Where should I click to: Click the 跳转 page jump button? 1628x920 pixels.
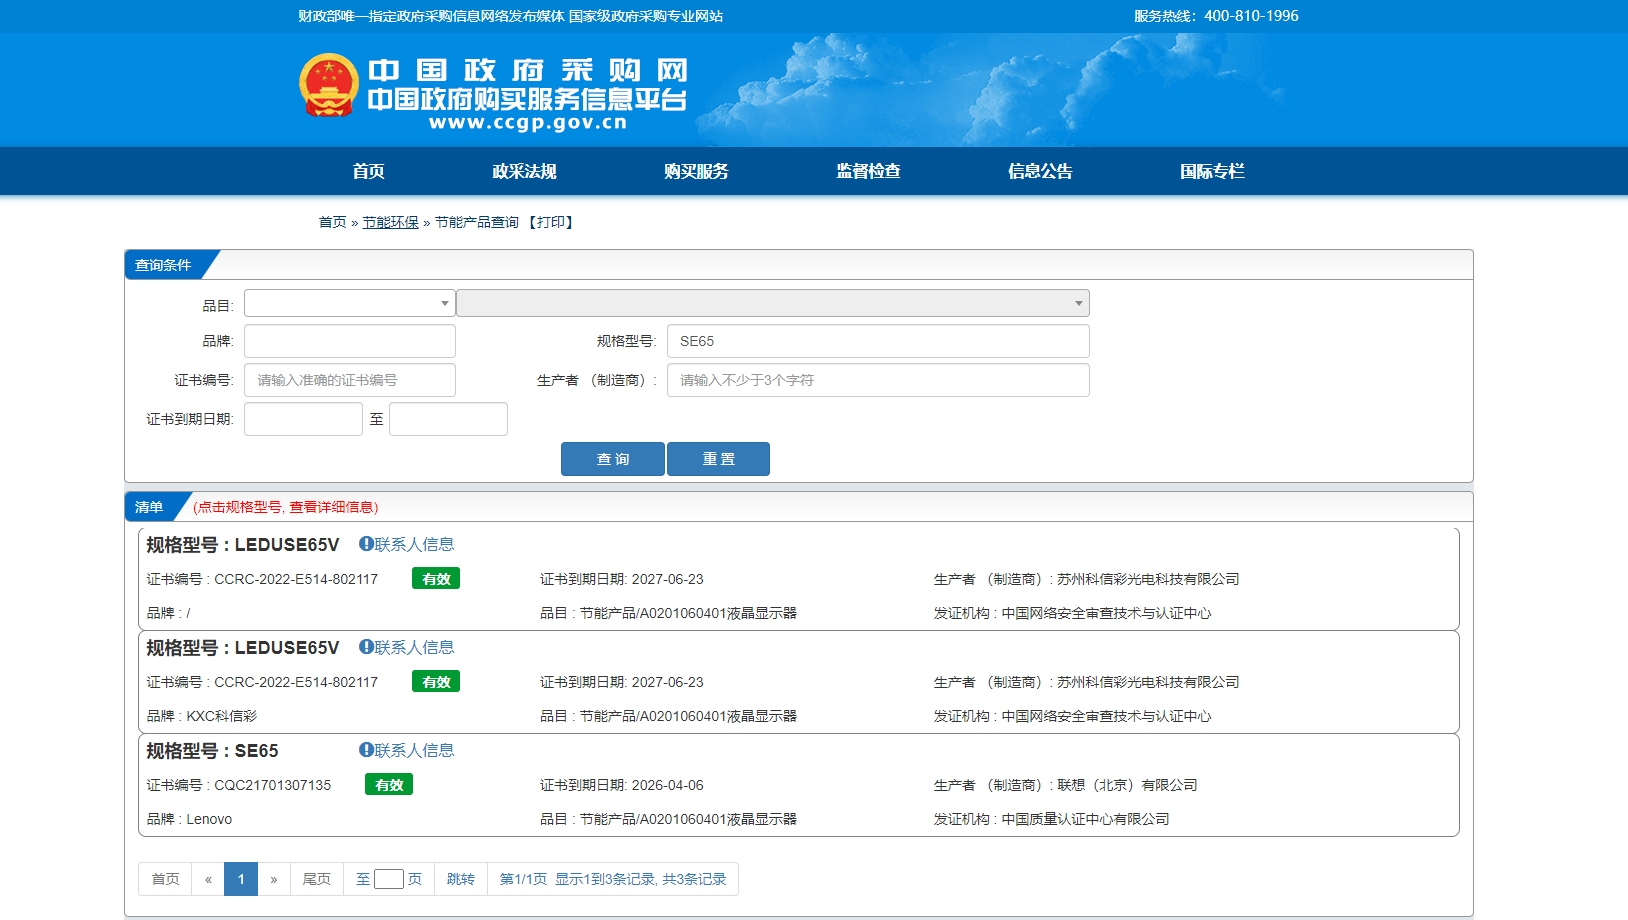(460, 879)
